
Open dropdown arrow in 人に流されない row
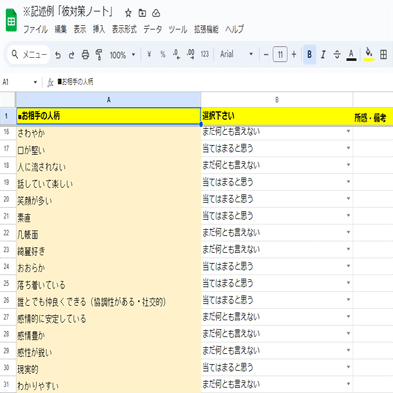click(x=348, y=165)
